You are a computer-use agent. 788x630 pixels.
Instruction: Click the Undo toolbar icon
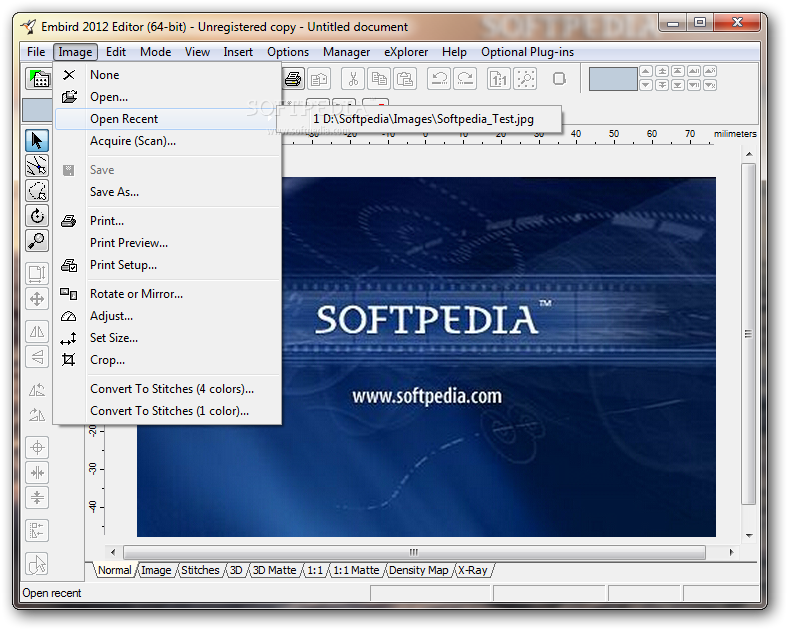tap(439, 79)
